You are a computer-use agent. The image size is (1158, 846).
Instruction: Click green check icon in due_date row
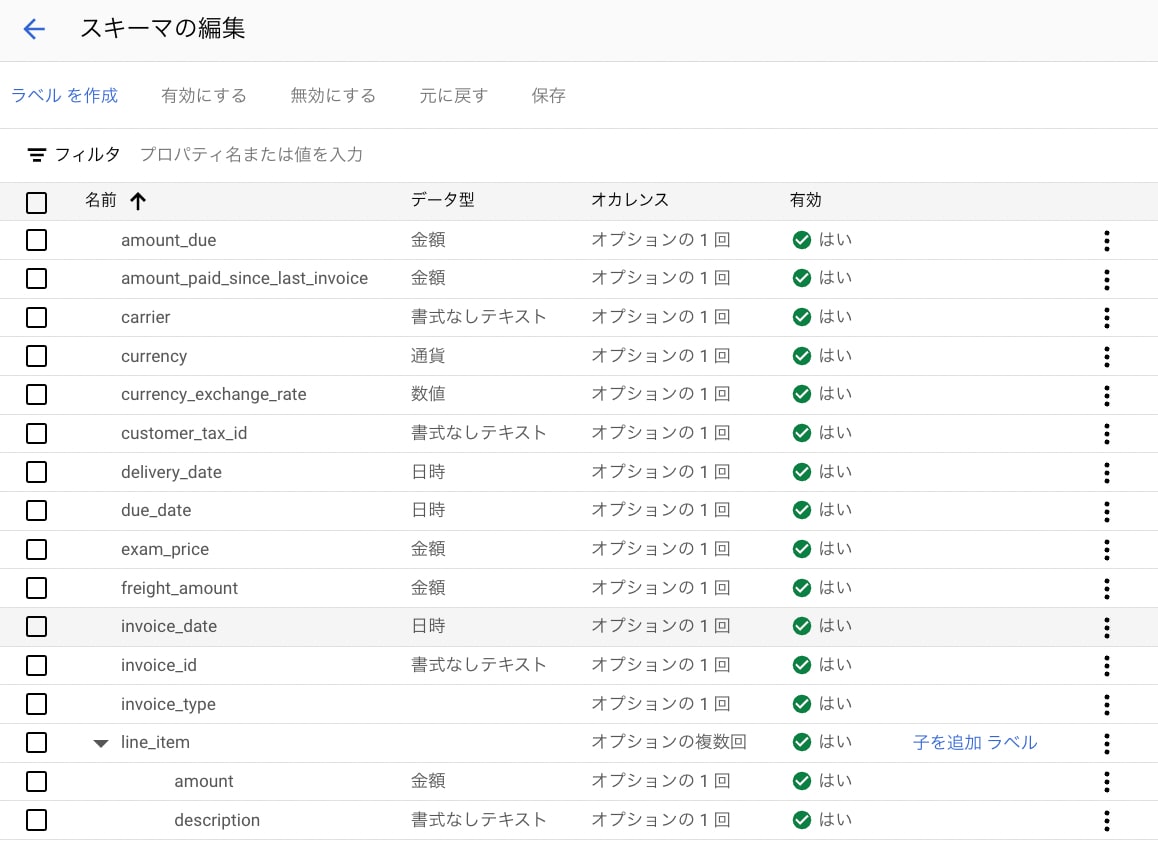tap(801, 511)
